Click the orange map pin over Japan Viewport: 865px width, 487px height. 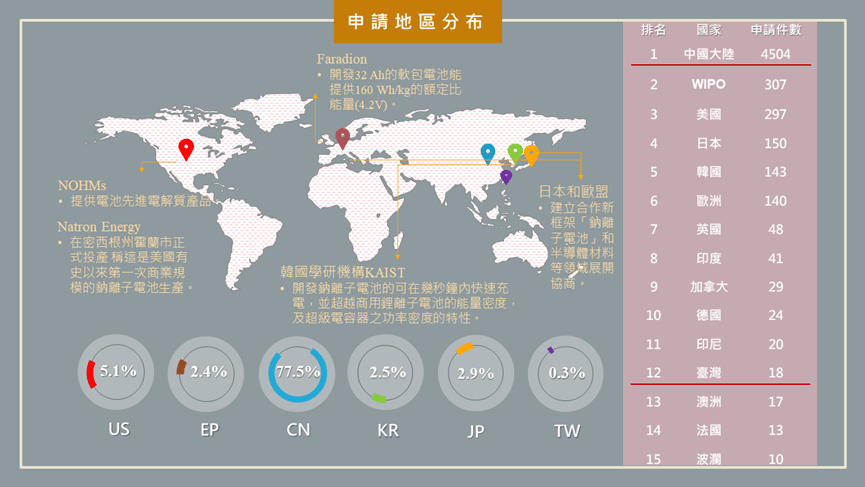(531, 154)
